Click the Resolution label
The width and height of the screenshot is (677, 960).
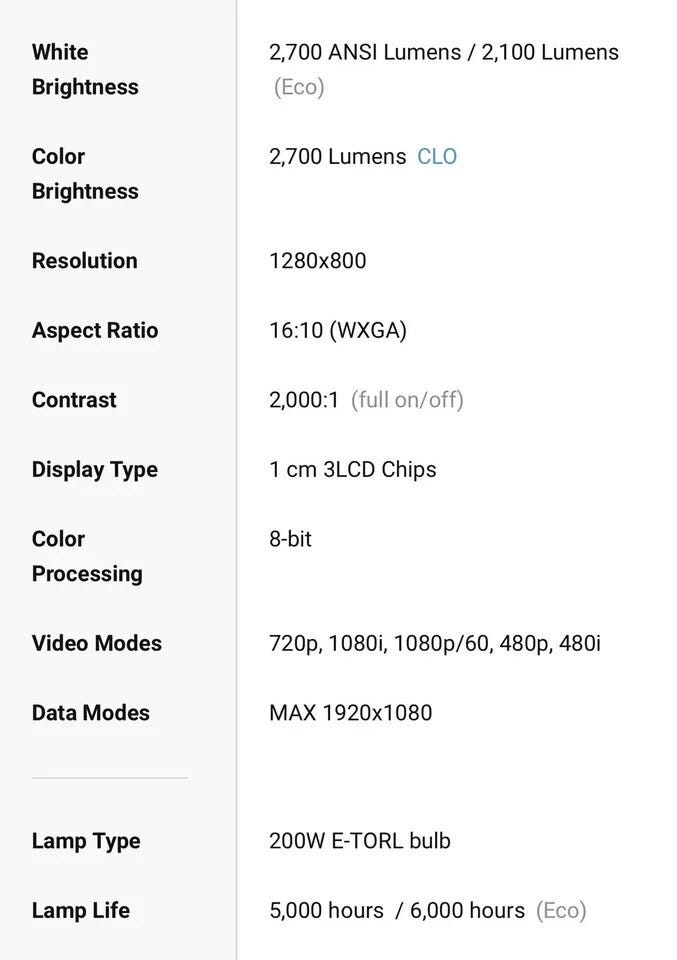[x=84, y=261]
